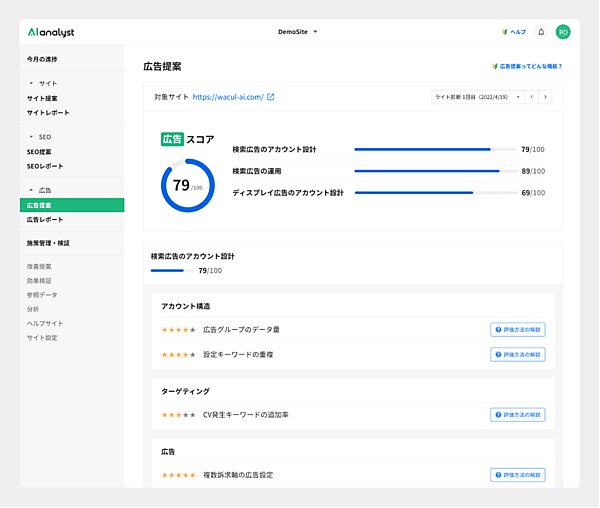
Task: Open the ライト診断 1回目 date dropdown
Action: pos(476,97)
